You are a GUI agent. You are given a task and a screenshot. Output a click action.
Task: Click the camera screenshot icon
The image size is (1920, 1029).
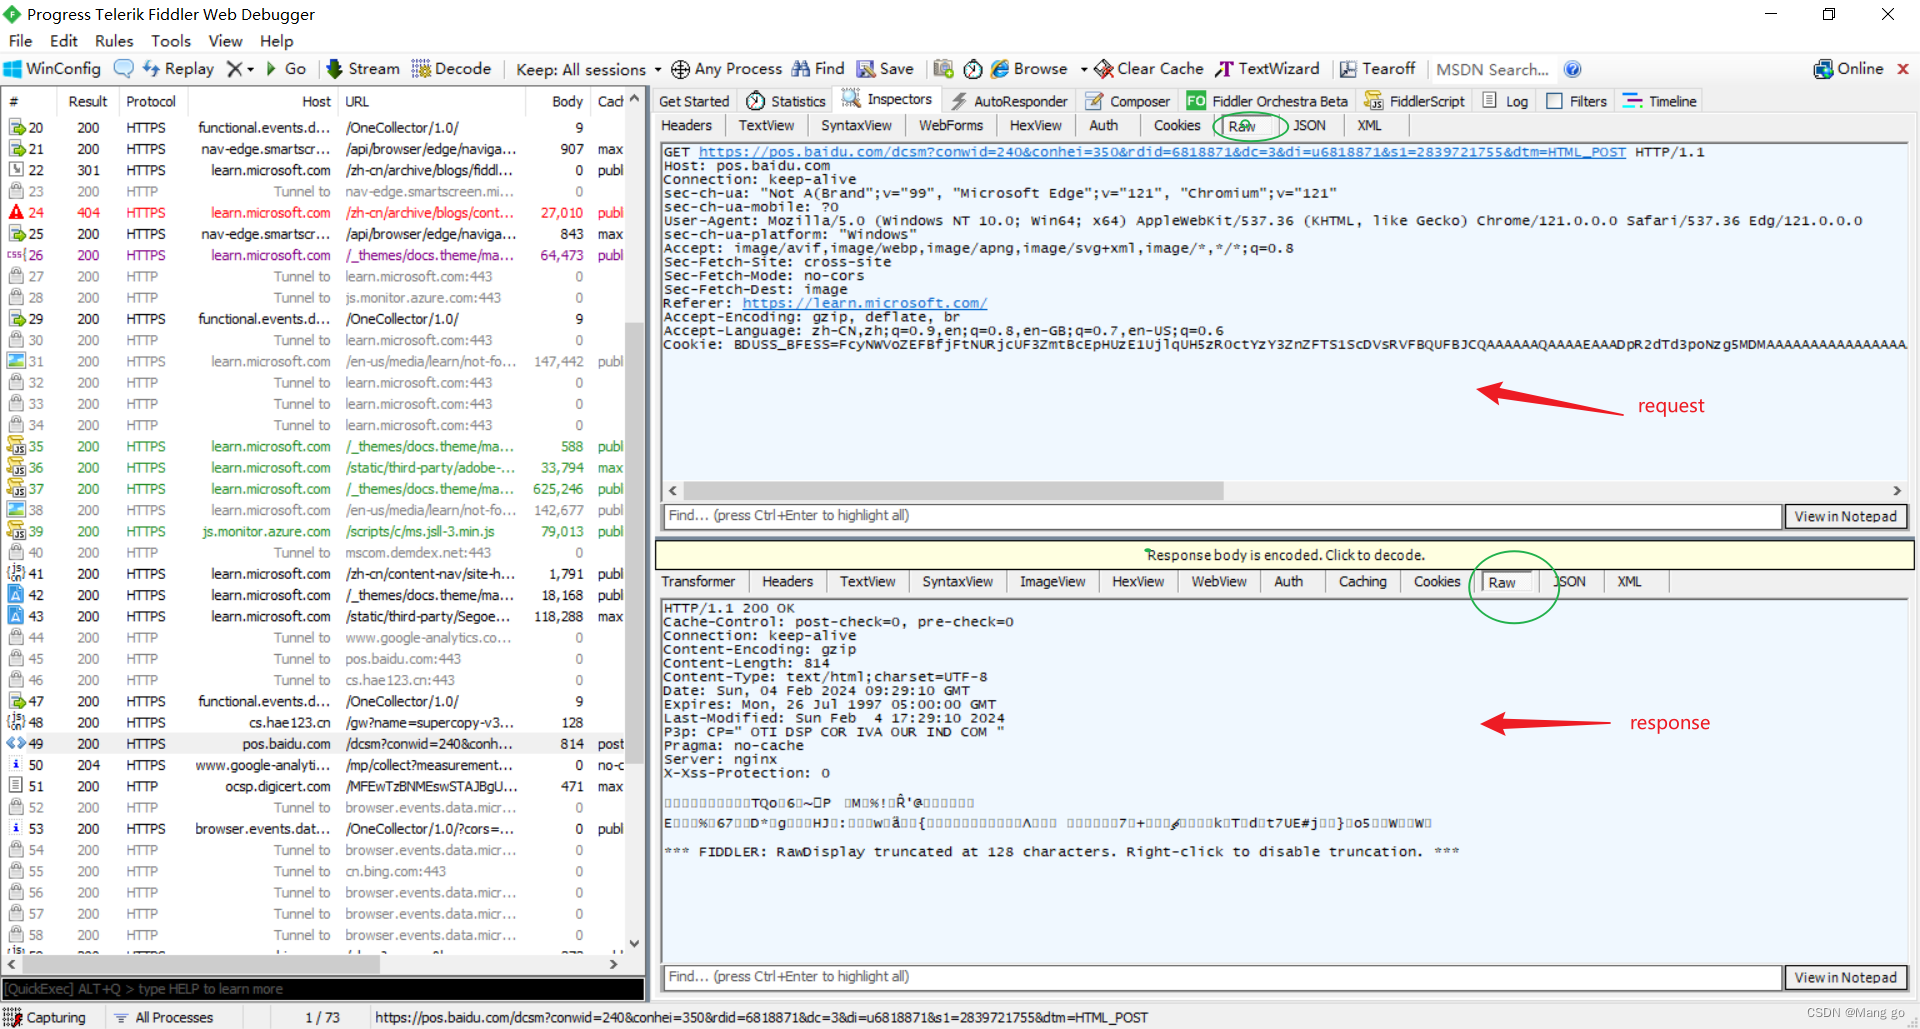click(943, 69)
